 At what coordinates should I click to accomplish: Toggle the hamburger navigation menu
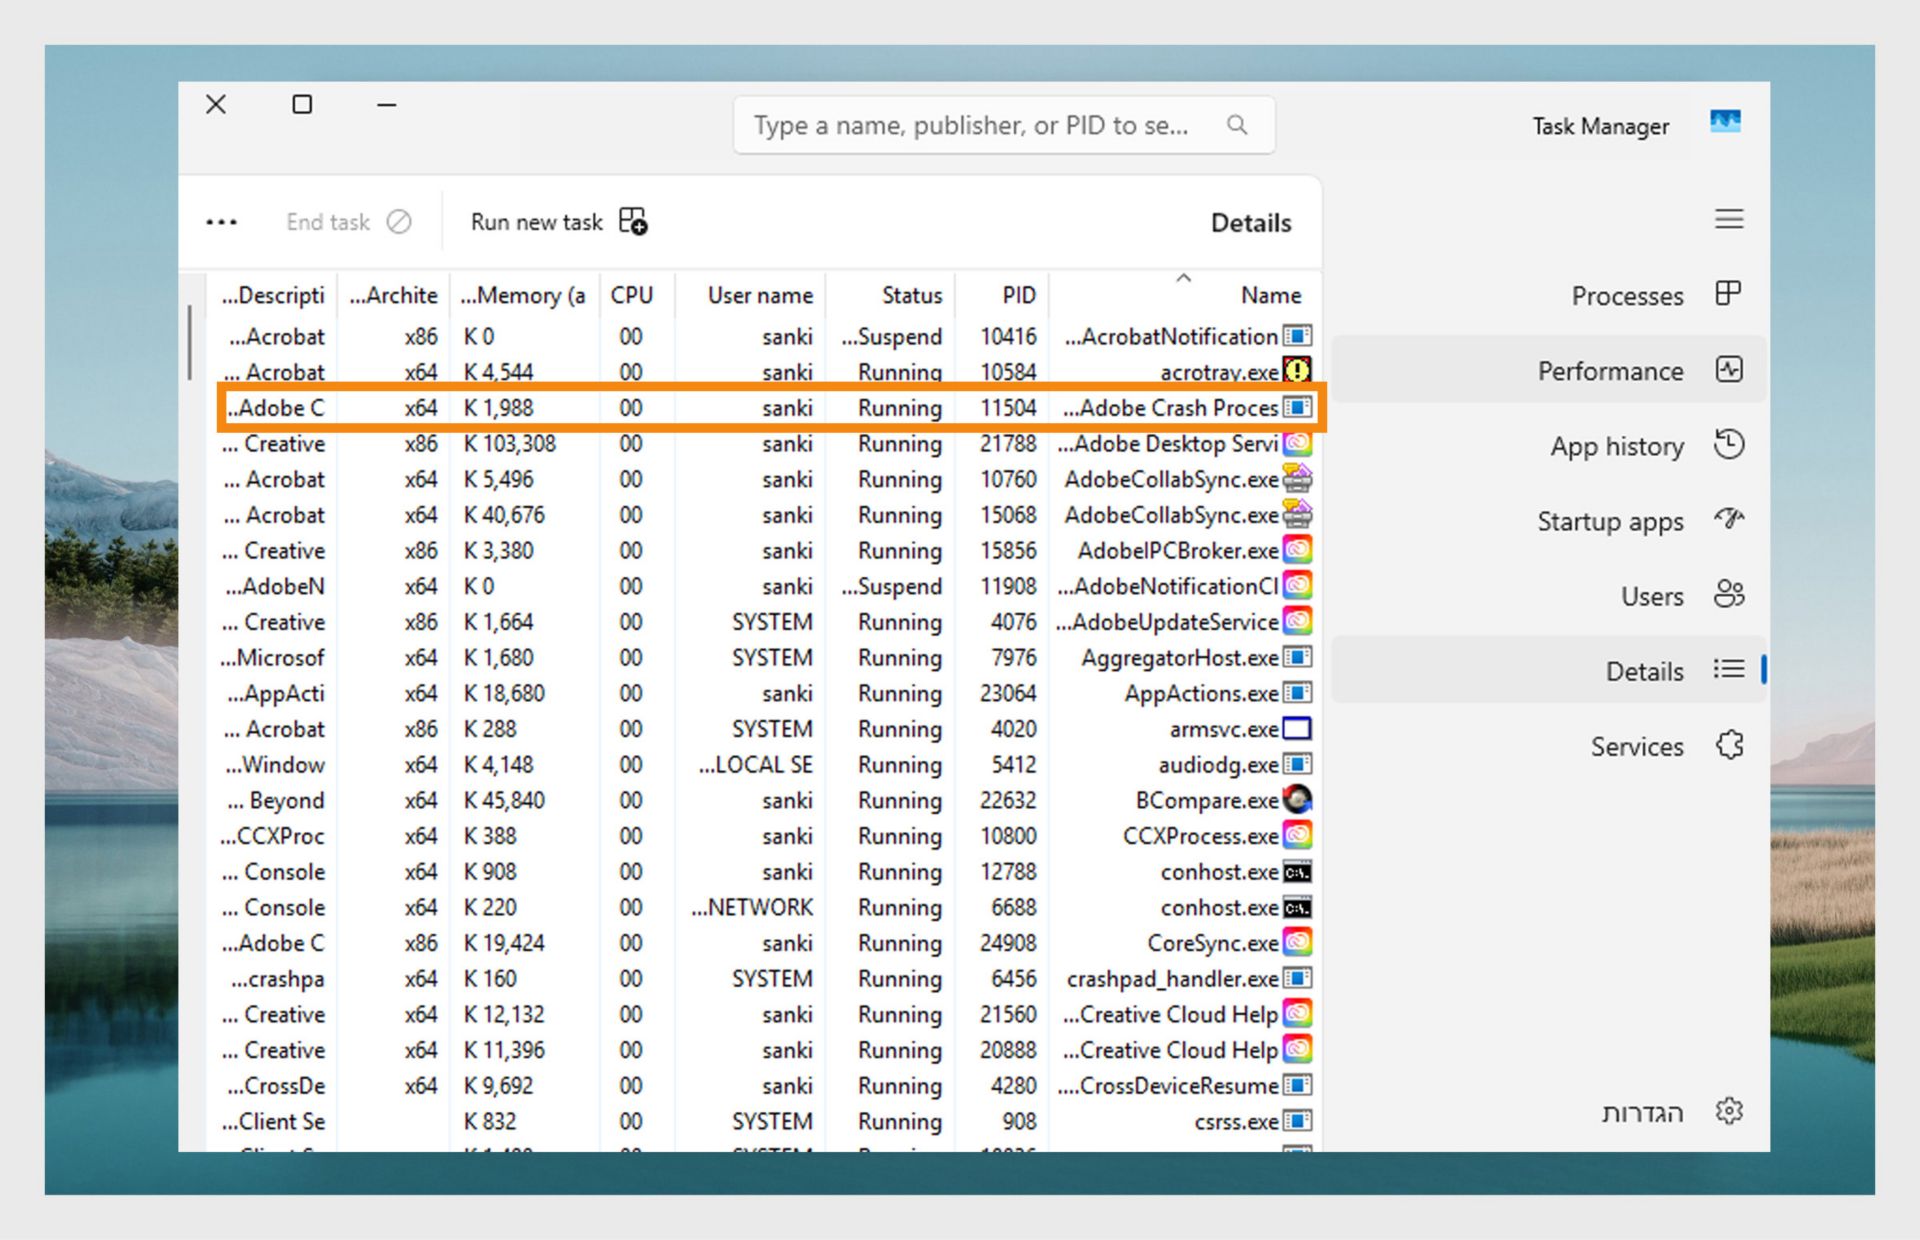(1729, 220)
